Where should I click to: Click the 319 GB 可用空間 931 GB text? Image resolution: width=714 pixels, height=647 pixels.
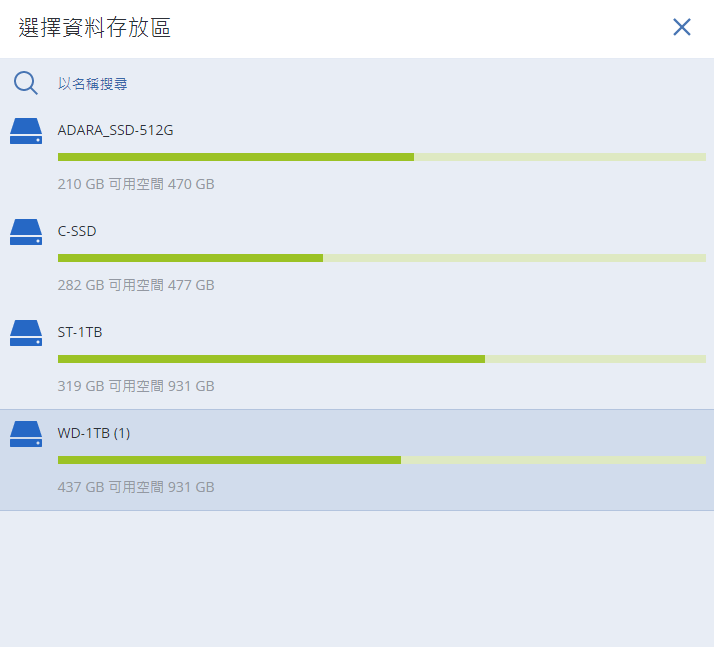click(x=136, y=386)
